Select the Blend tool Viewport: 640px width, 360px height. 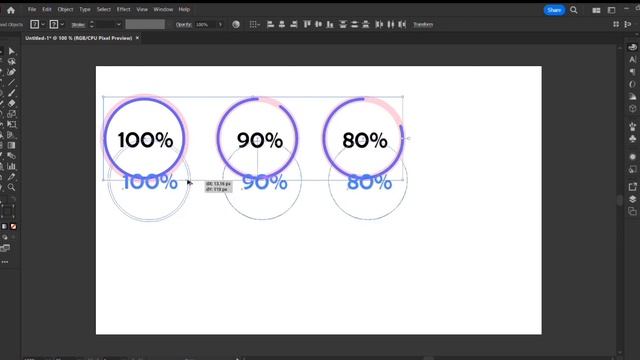point(11,156)
